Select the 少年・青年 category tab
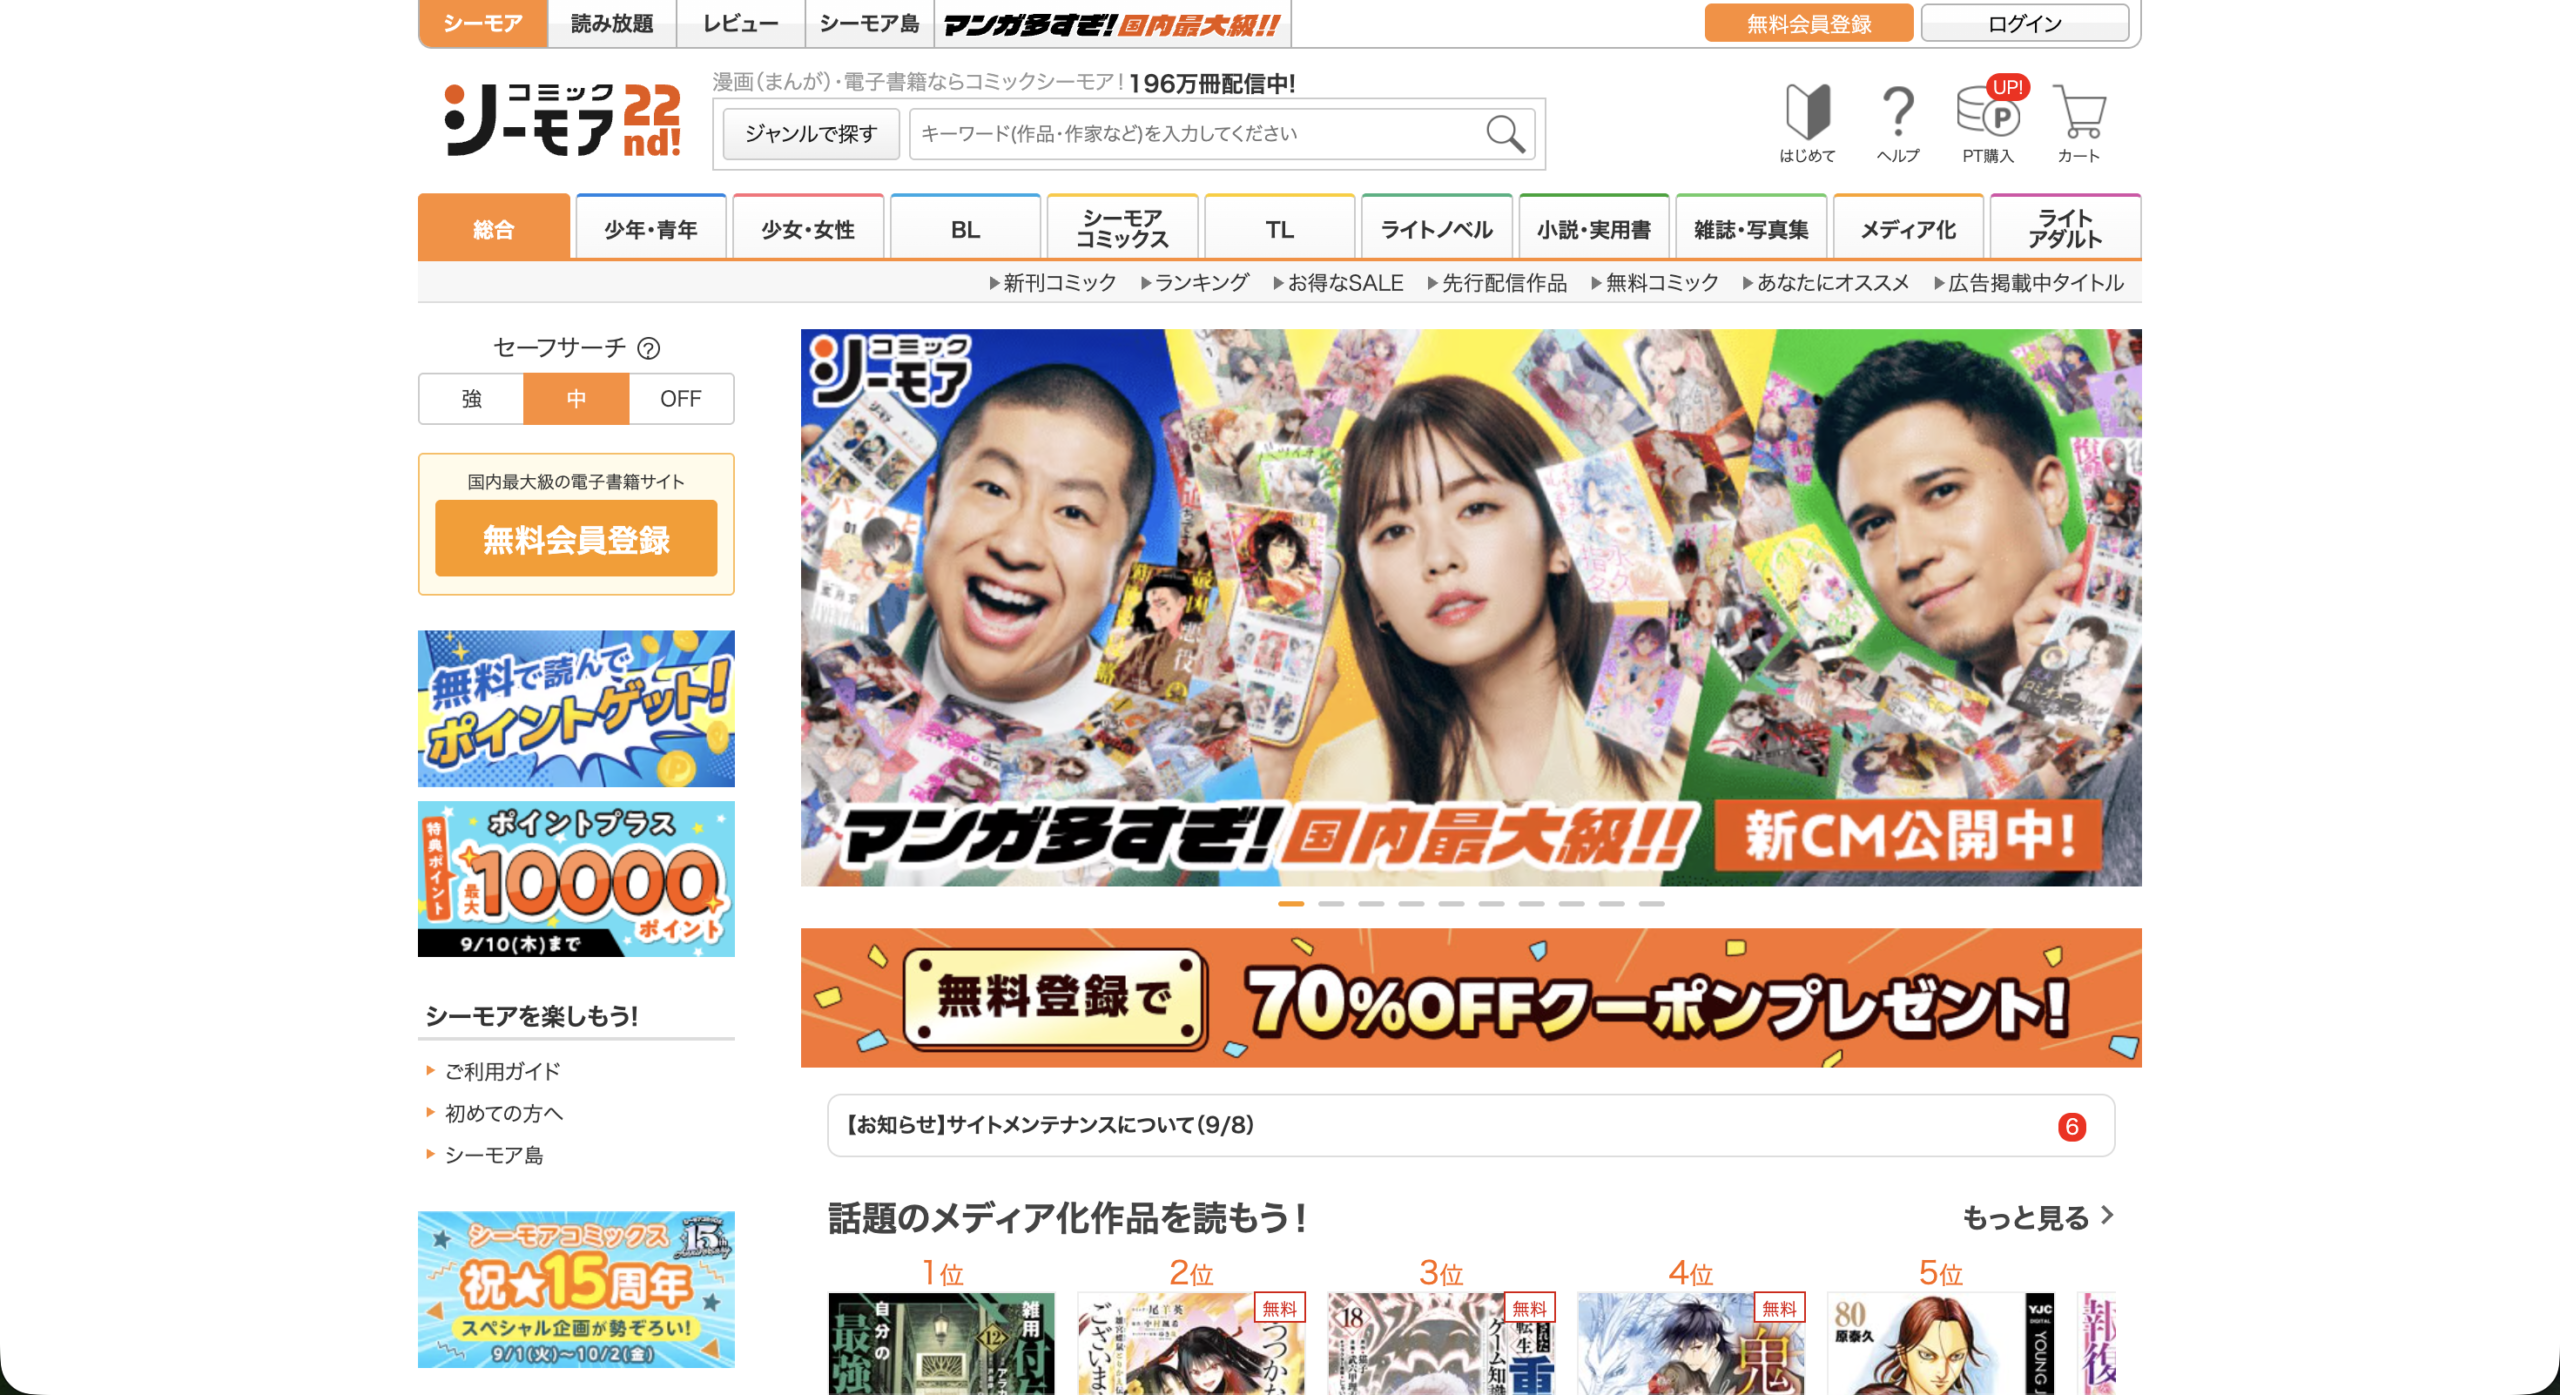2560x1395 pixels. tap(651, 228)
